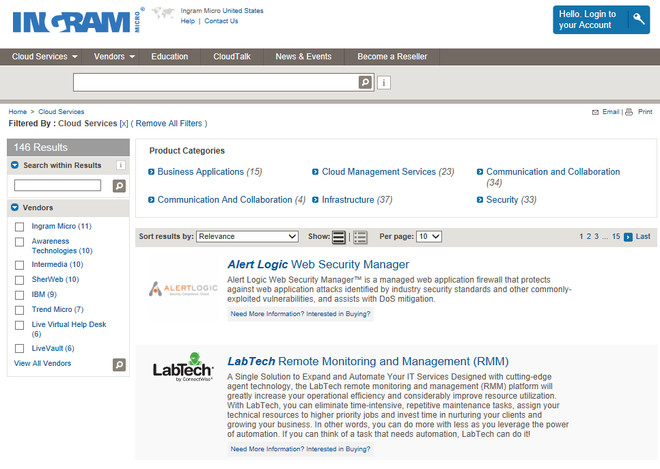Check the Intermedia (10) vendor box
The image size is (660, 469).
[x=19, y=265]
